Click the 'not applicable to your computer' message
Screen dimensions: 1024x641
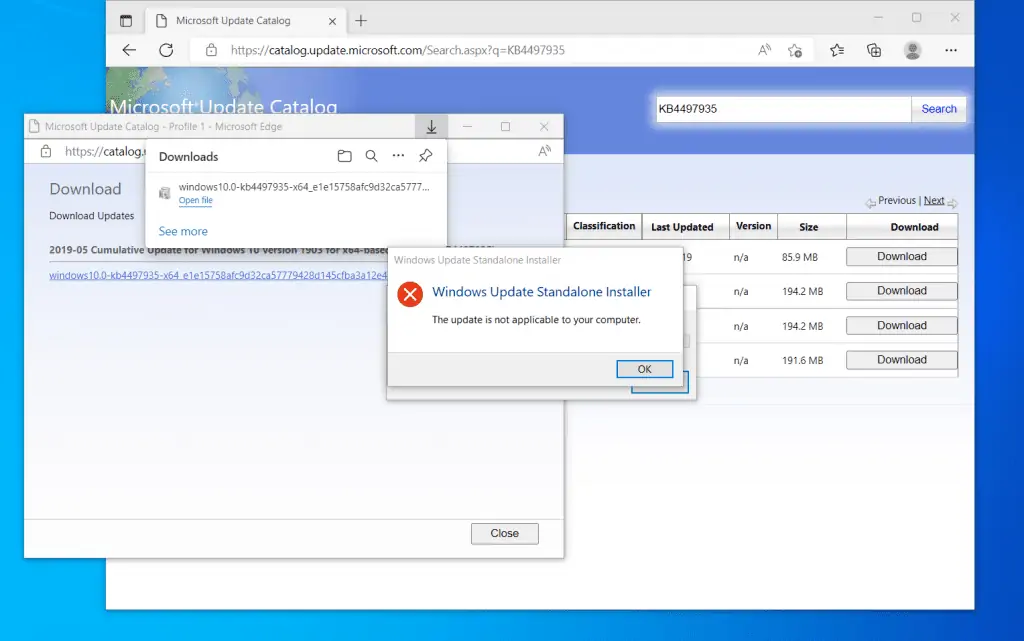(x=536, y=320)
